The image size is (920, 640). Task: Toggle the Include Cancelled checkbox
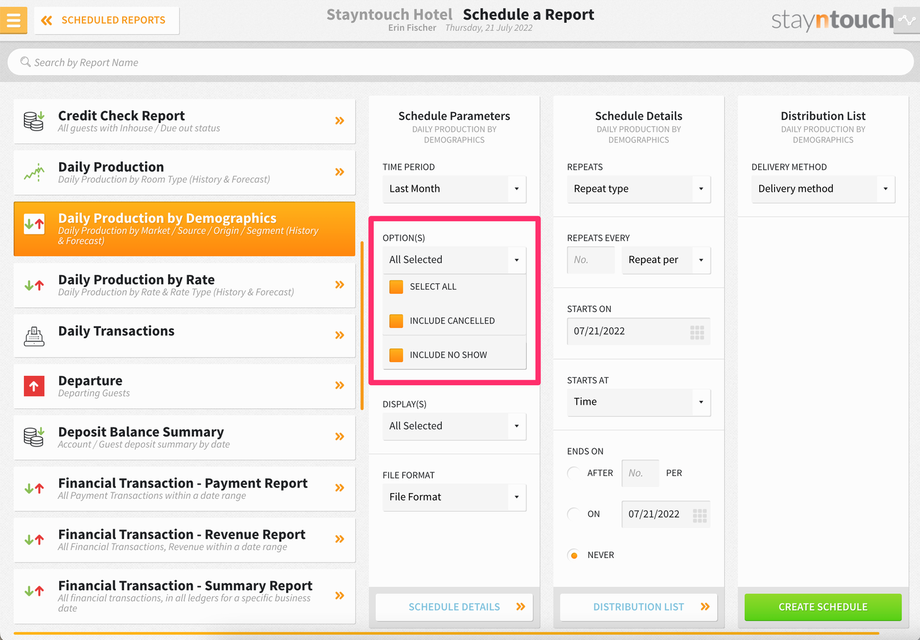[396, 321]
